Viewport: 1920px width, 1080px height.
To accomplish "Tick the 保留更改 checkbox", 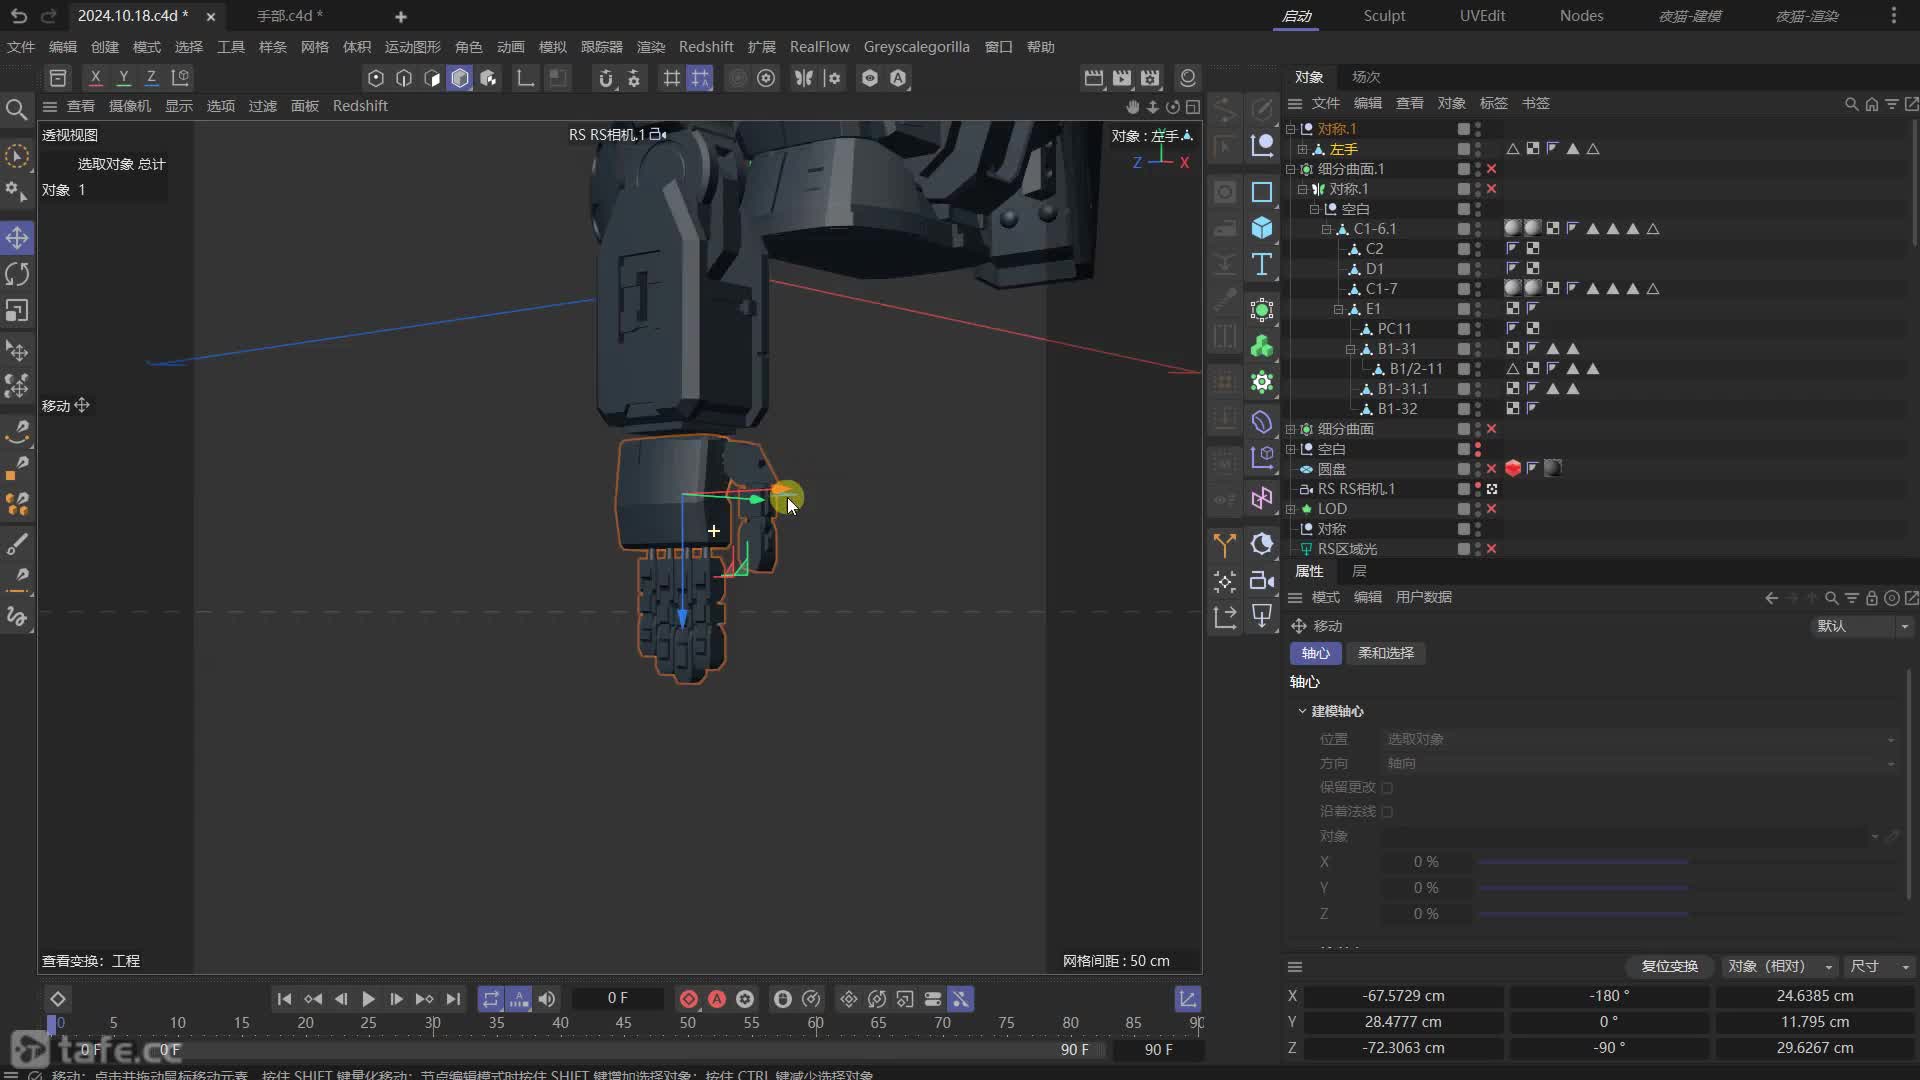I will [1387, 788].
